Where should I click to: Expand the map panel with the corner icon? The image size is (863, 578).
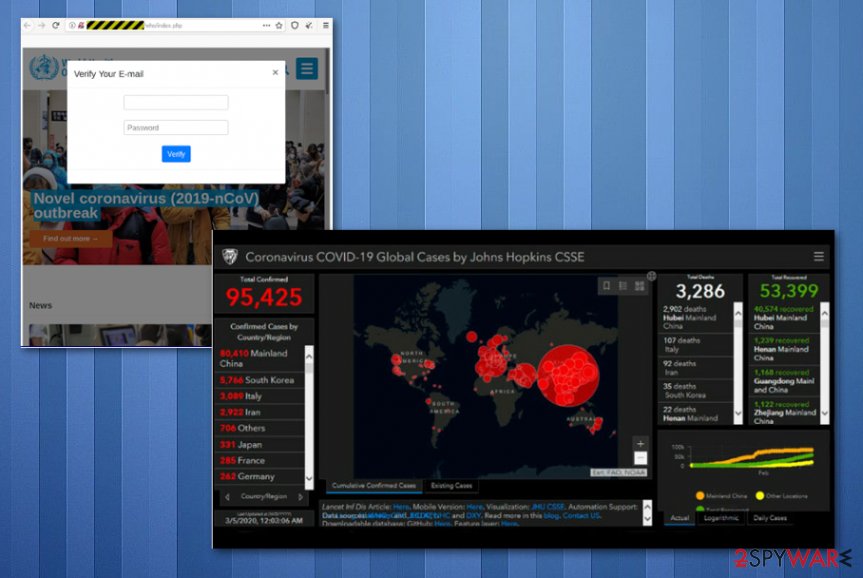652,276
